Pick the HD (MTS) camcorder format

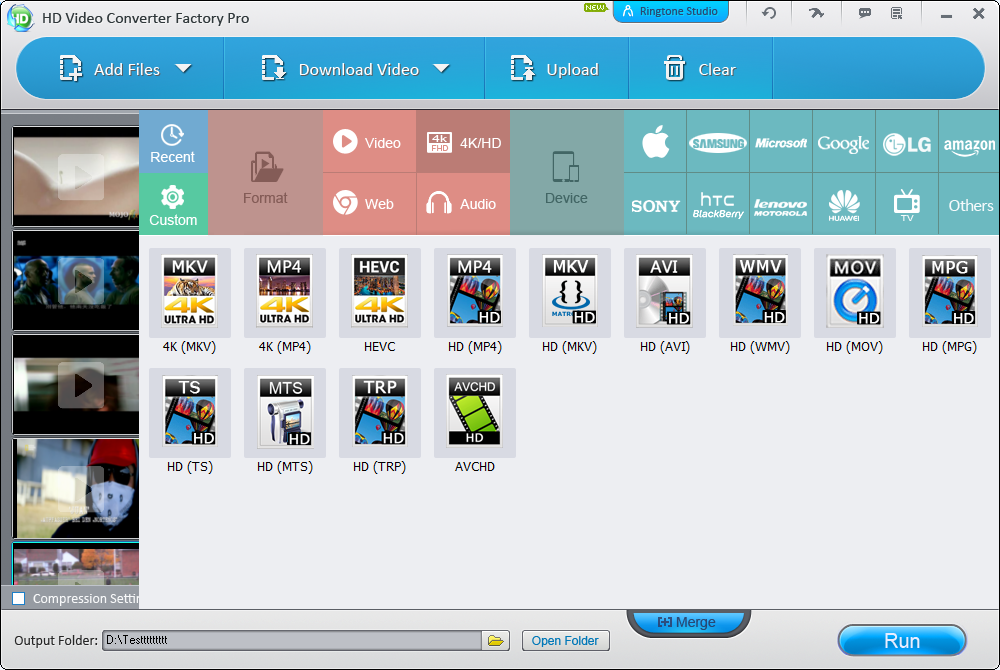pos(284,412)
